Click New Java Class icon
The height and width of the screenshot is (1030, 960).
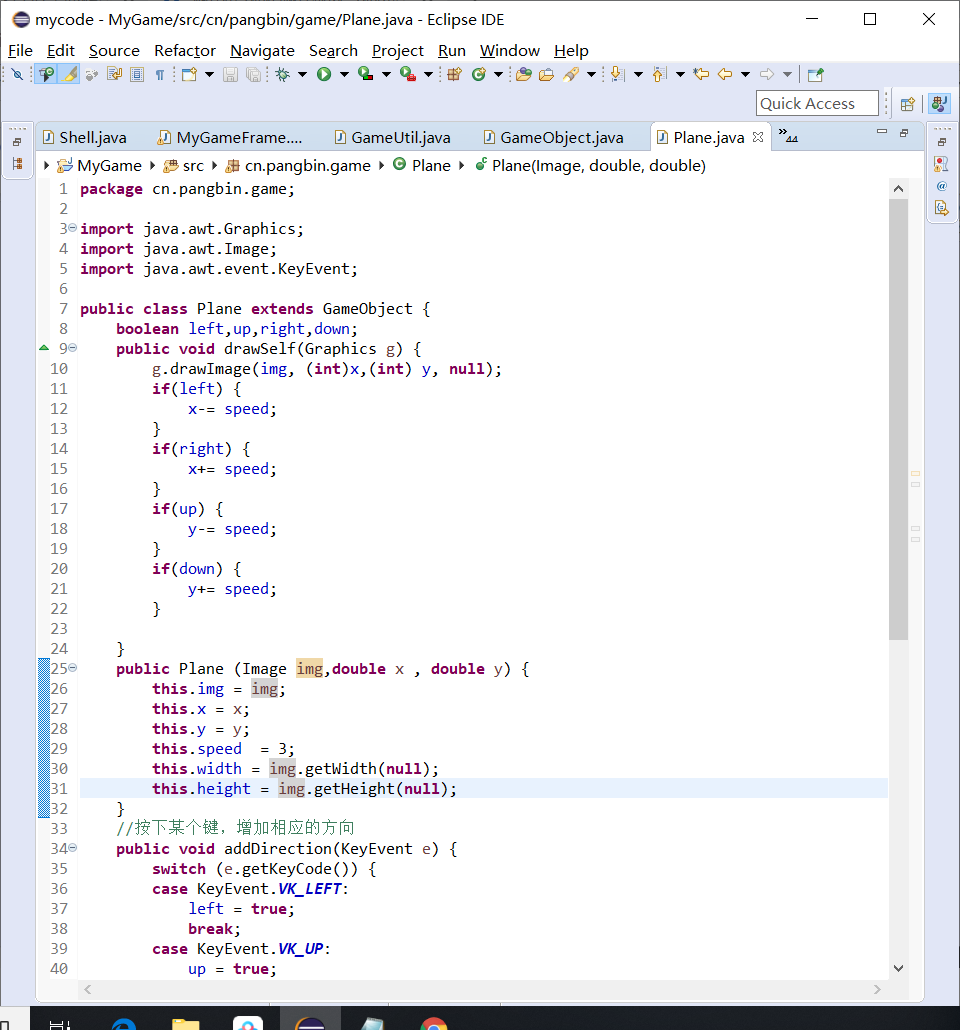pyautogui.click(x=479, y=74)
